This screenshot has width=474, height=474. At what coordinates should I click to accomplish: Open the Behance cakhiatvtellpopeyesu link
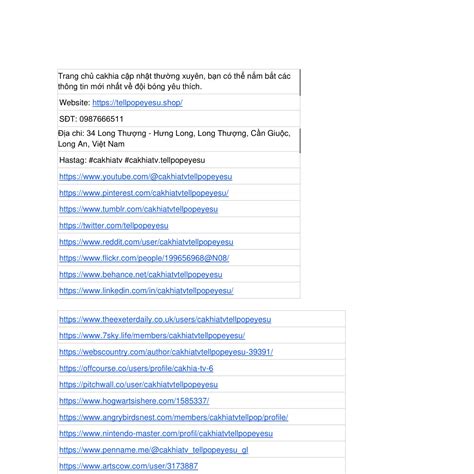point(141,275)
